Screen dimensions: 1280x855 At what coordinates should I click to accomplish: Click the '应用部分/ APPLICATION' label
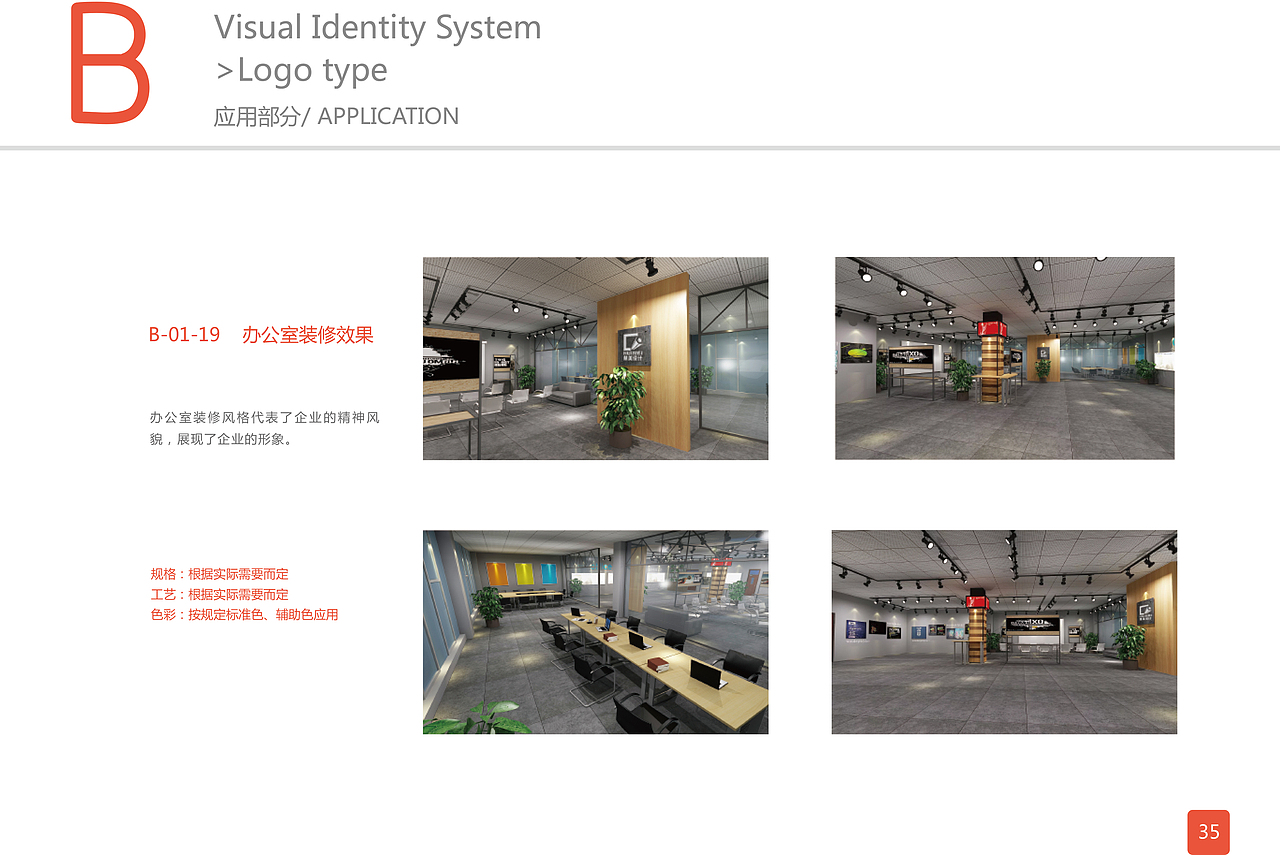pyautogui.click(x=336, y=116)
